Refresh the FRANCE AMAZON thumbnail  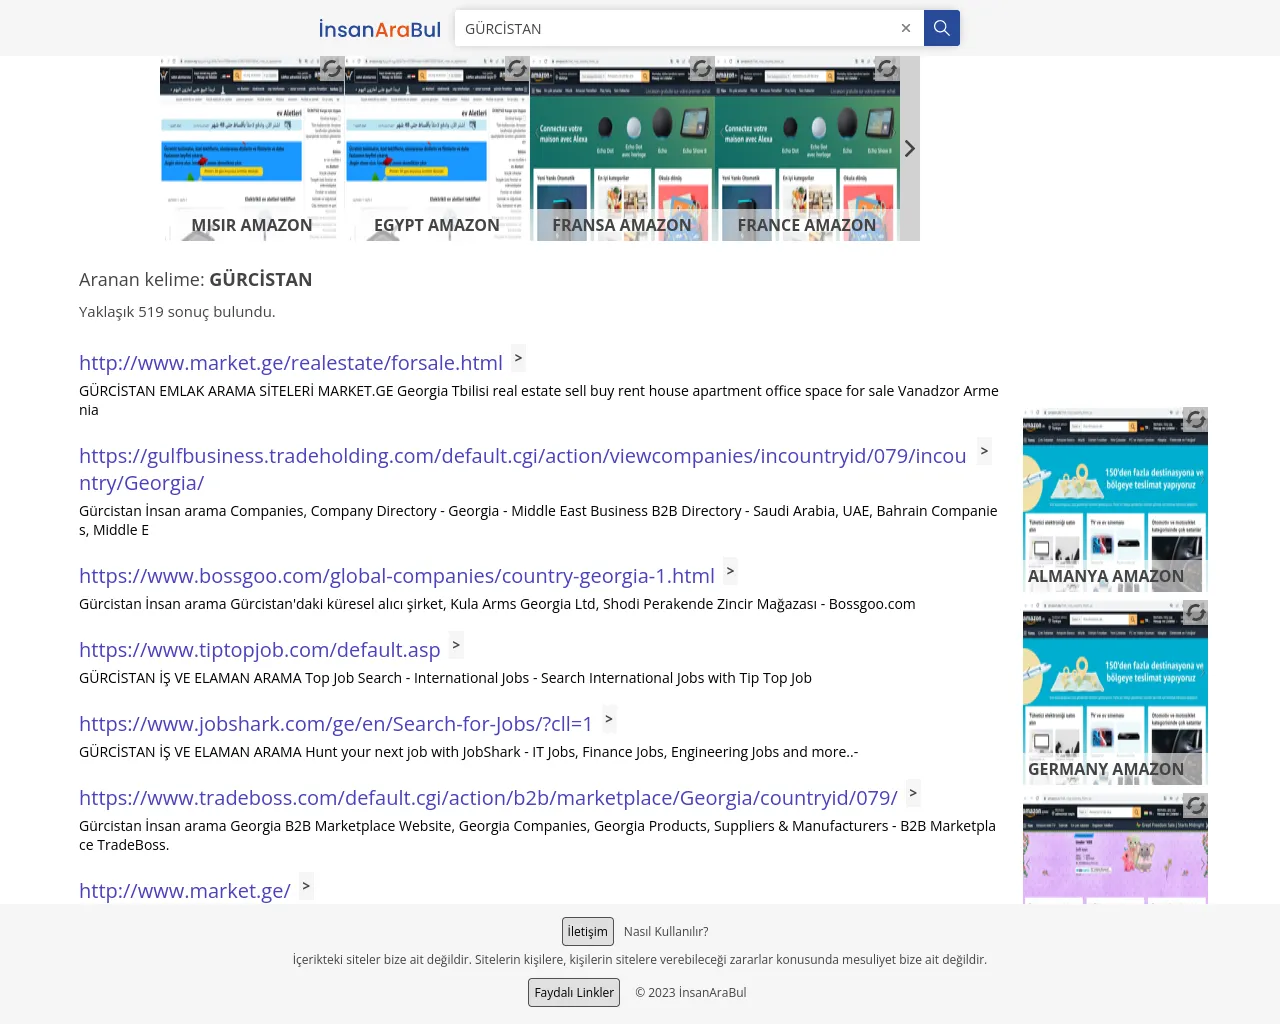click(886, 69)
